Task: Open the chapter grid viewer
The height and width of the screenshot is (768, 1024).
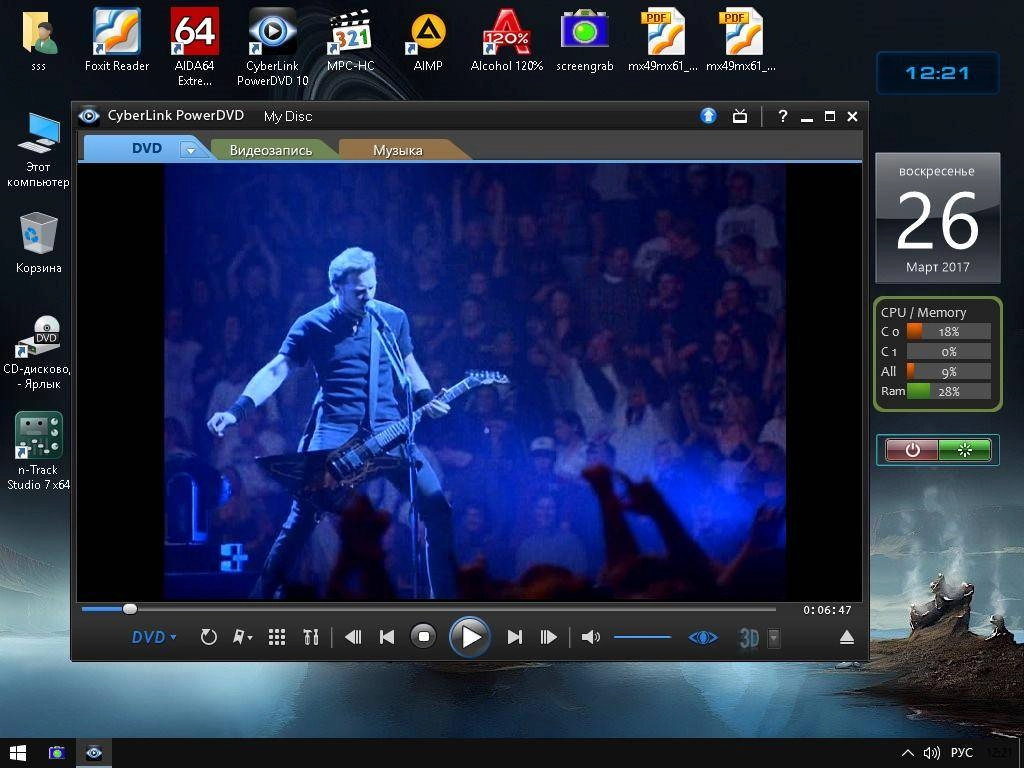Action: (277, 637)
